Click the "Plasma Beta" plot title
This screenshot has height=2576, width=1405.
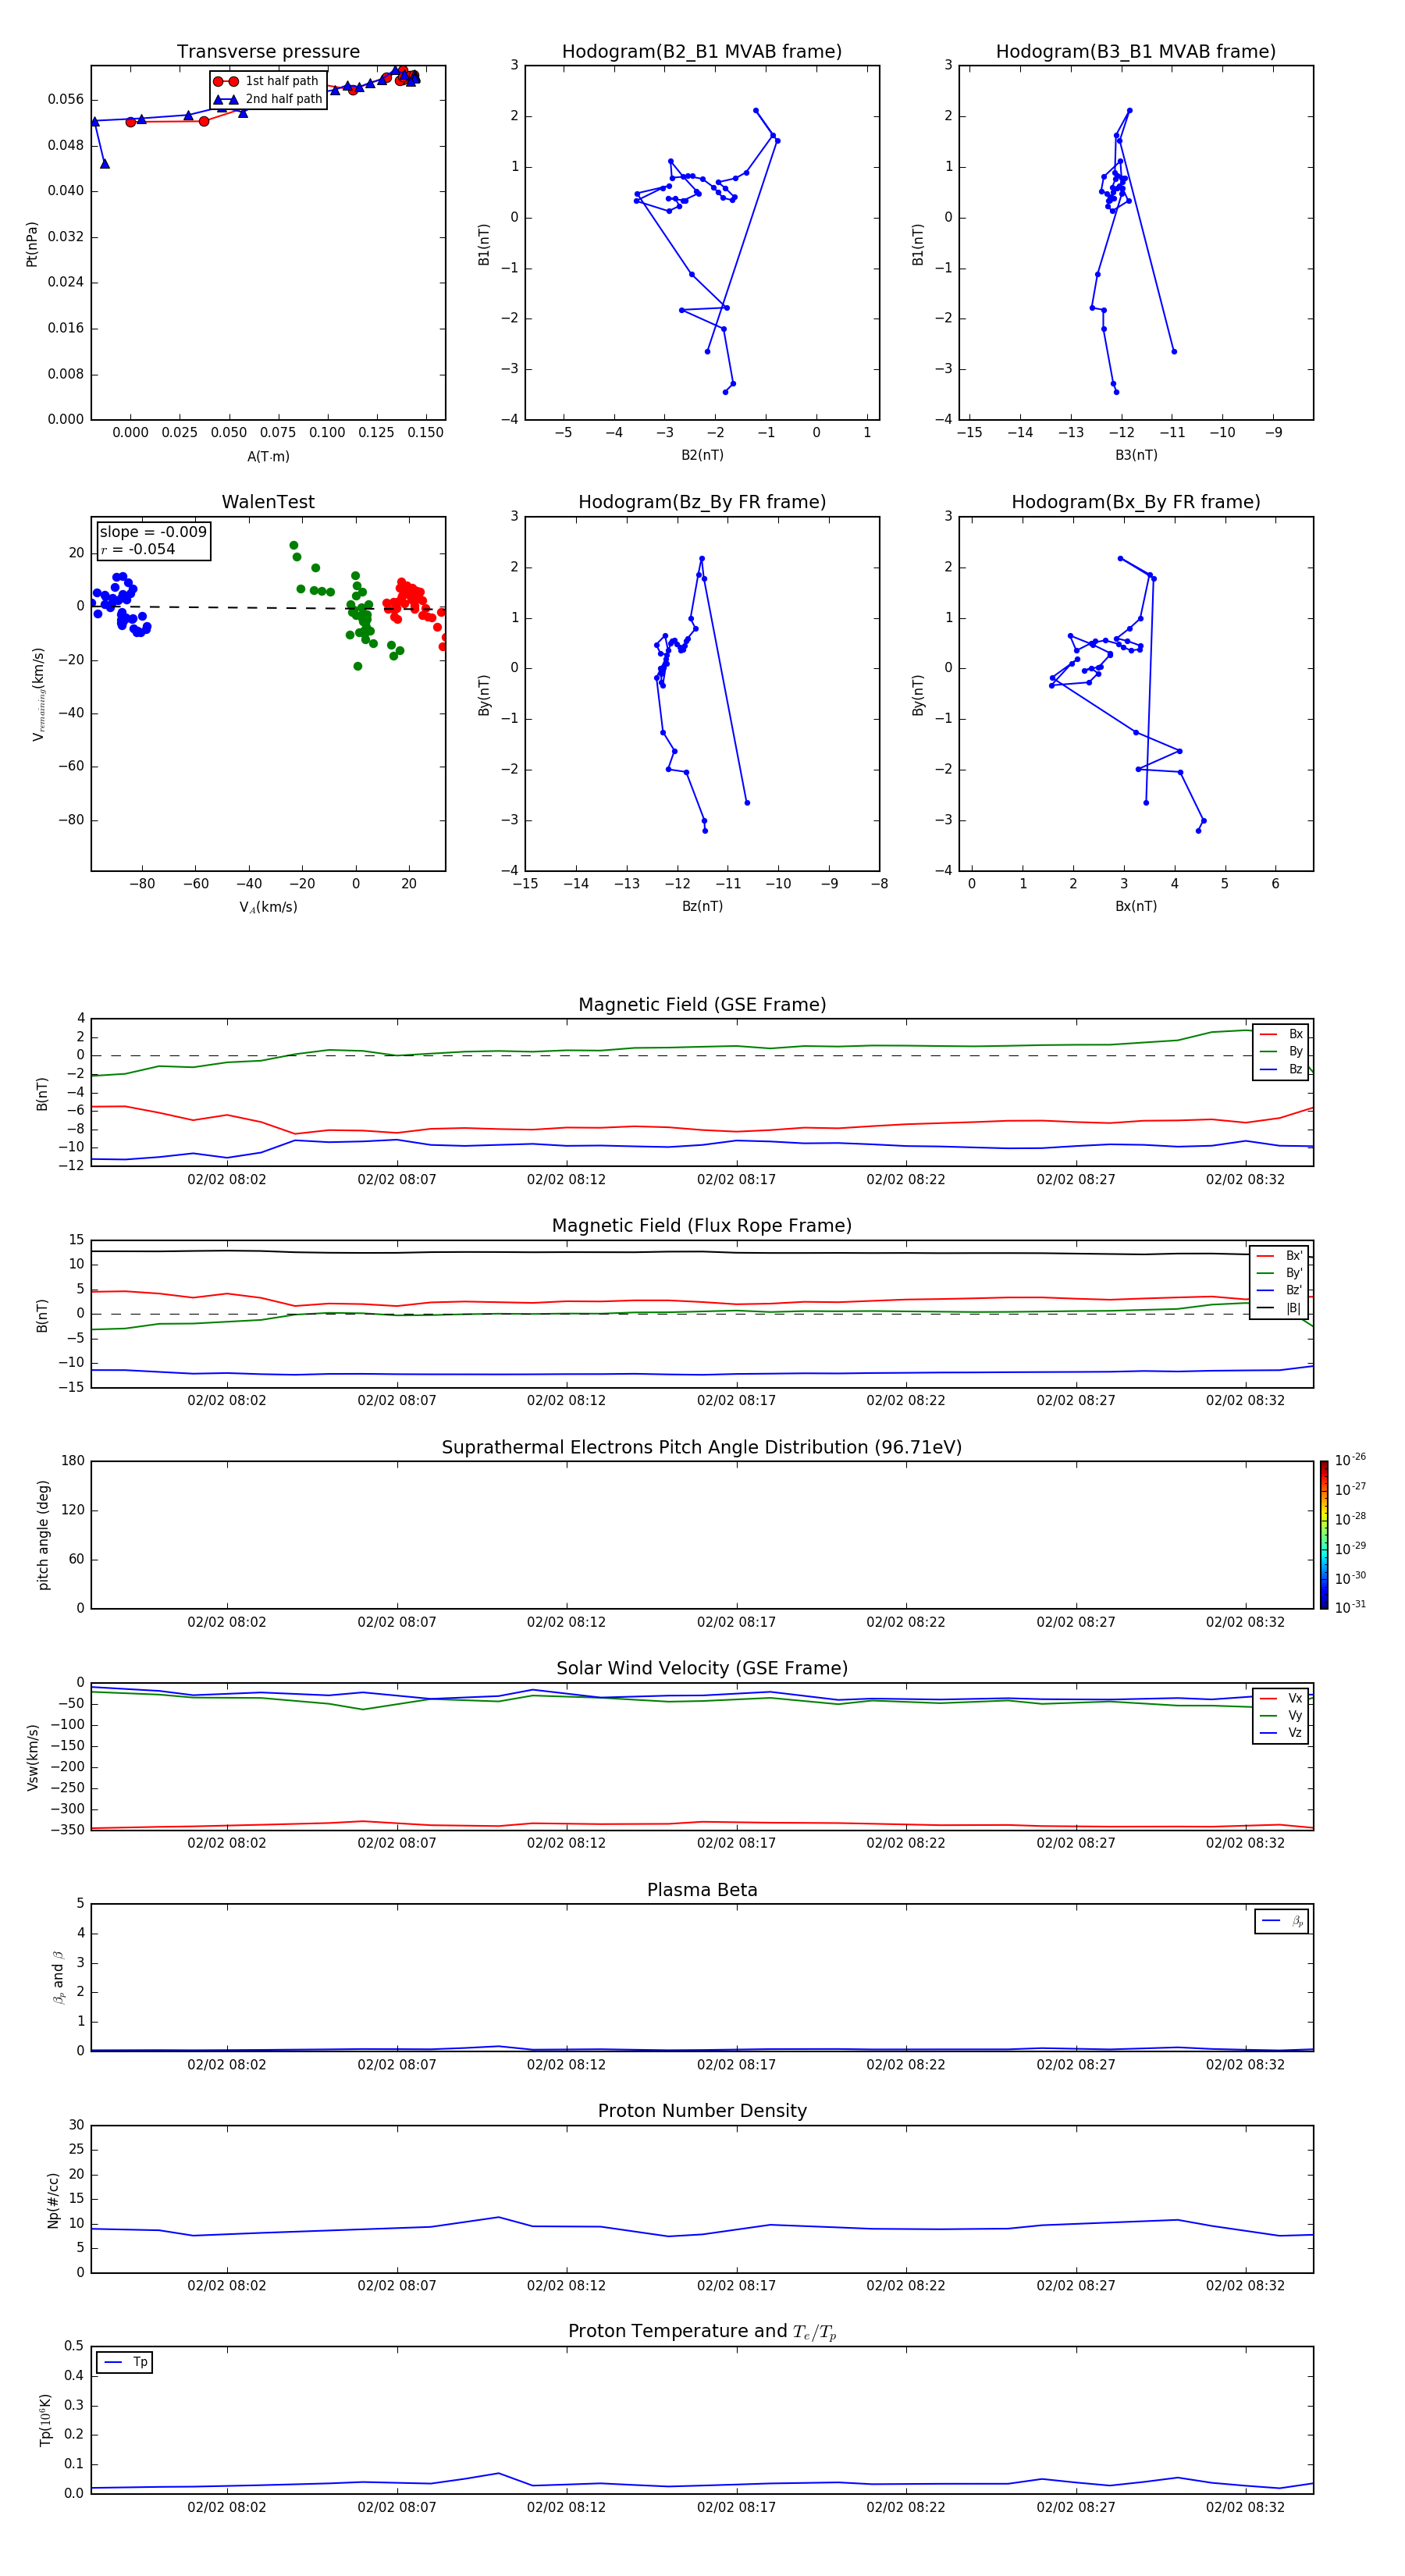(x=702, y=1890)
